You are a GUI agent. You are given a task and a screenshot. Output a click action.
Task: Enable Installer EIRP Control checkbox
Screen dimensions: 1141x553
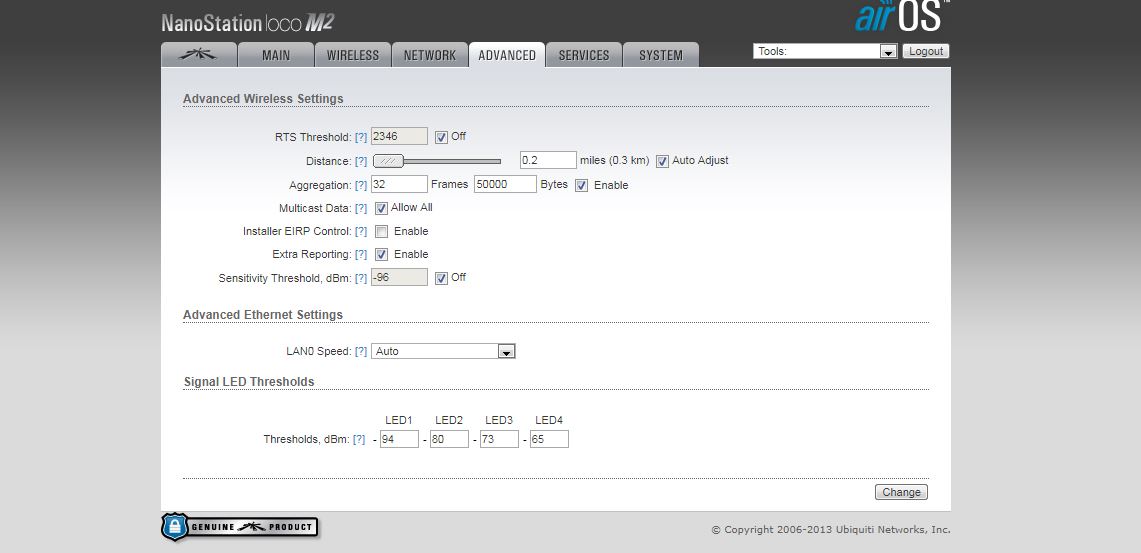(381, 231)
